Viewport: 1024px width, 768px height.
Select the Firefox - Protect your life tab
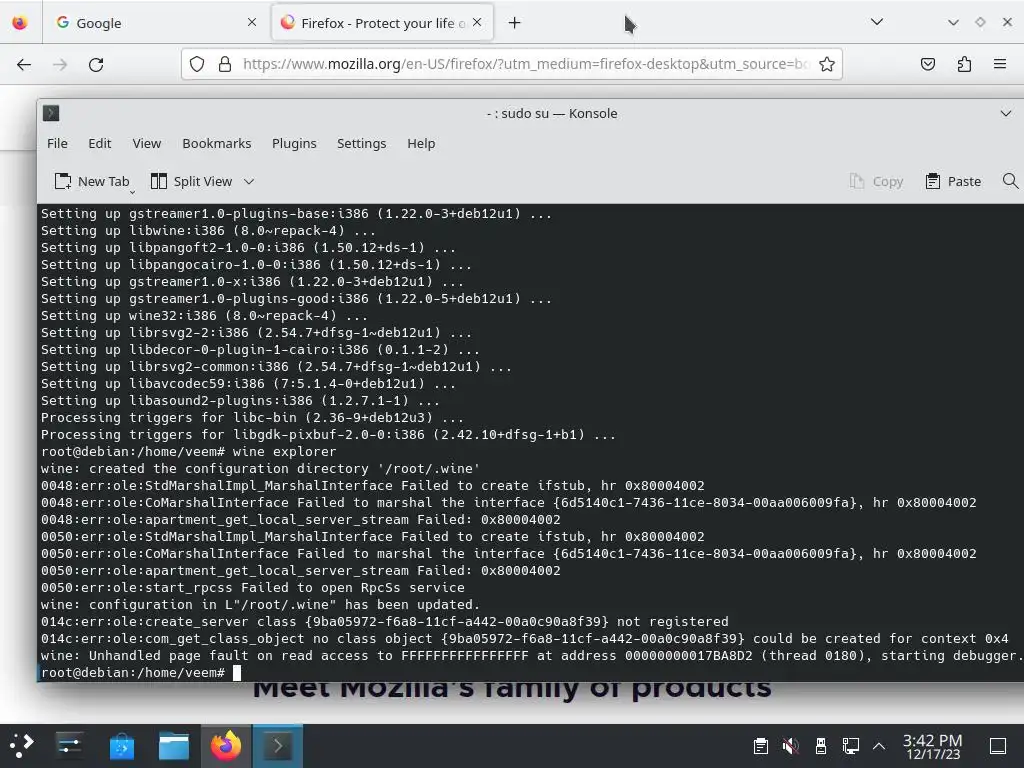point(382,23)
